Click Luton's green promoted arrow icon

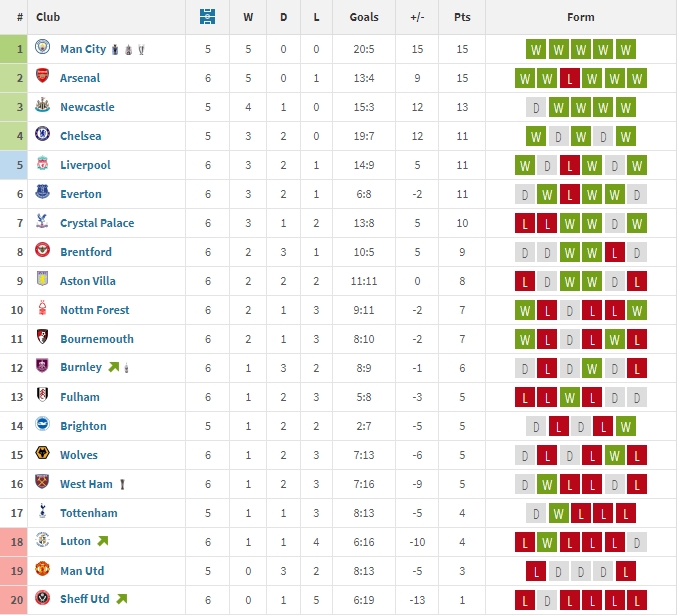(x=103, y=541)
